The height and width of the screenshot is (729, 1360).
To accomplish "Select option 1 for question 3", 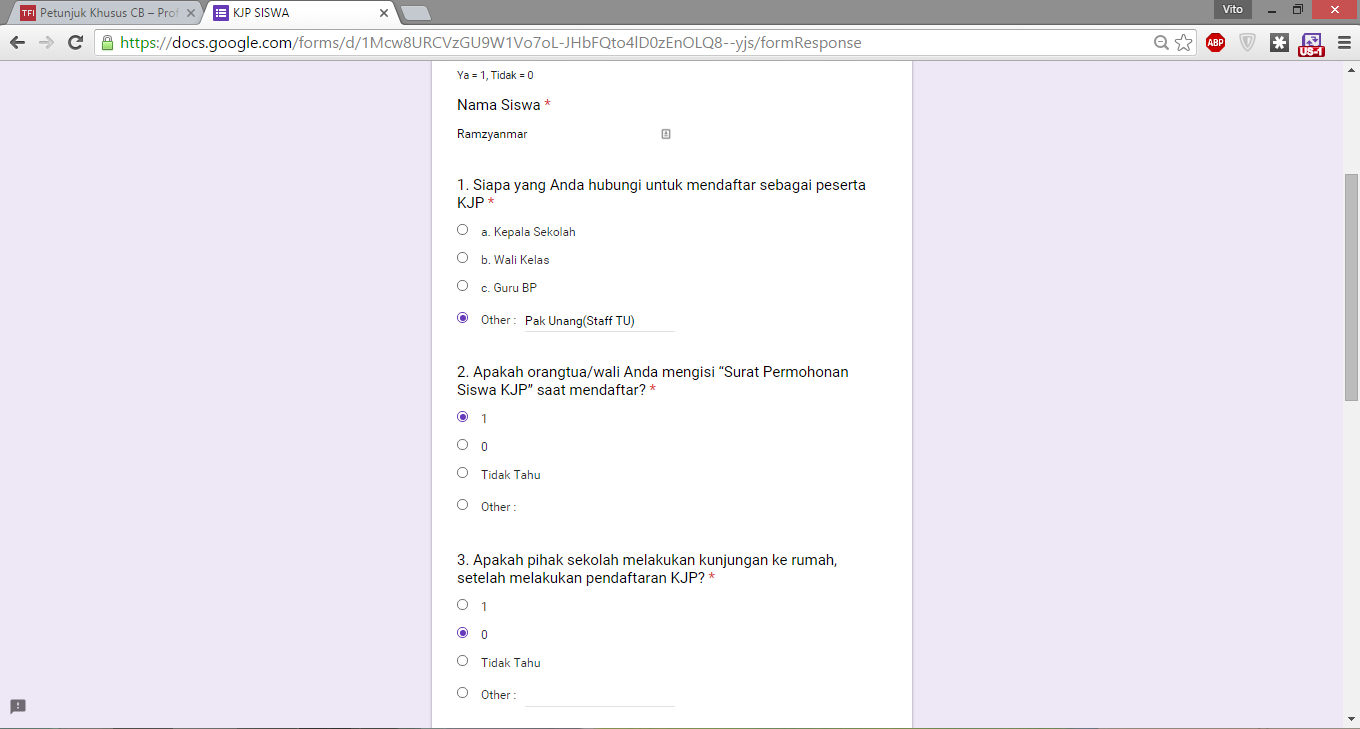I will tap(462, 604).
